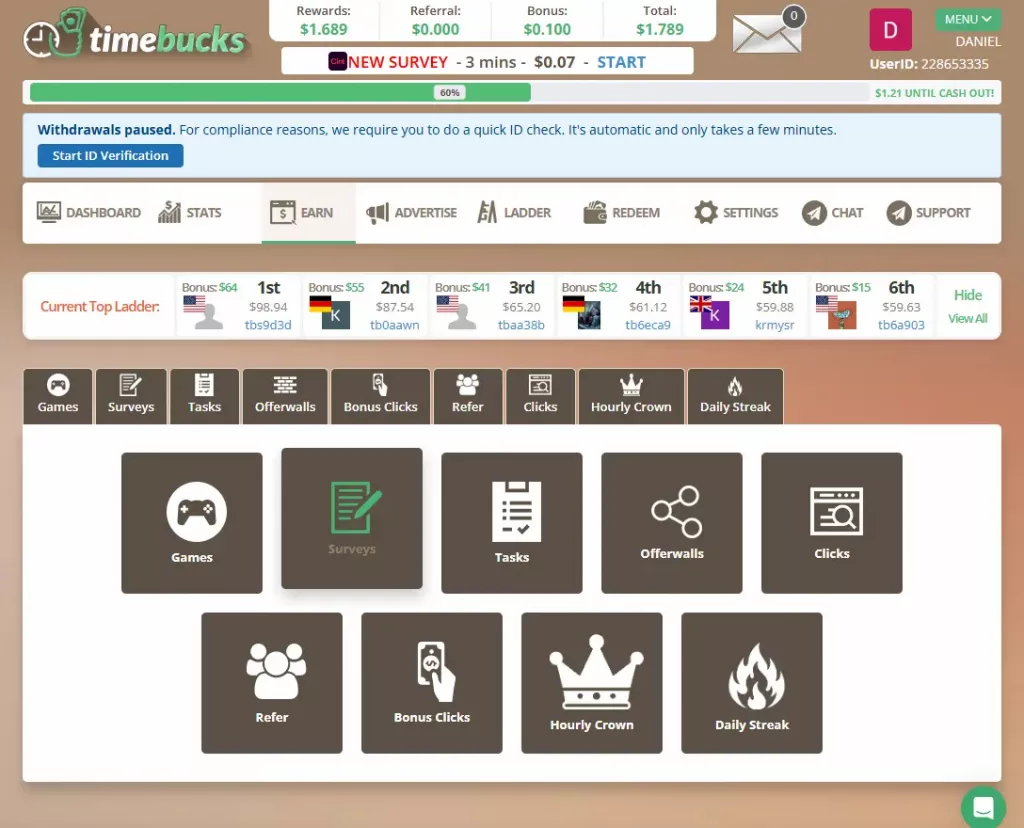Click the 4th place user avatar
1024x828 pixels.
[x=589, y=315]
